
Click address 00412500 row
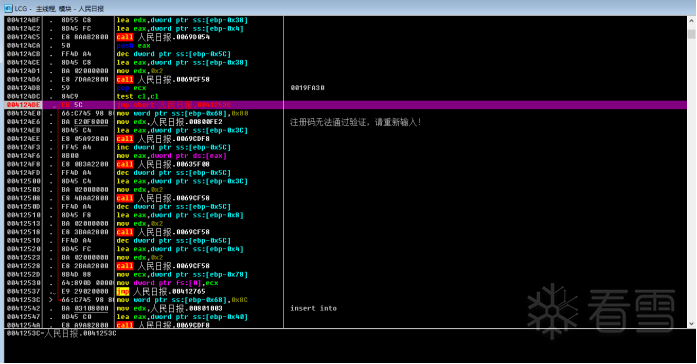point(23,181)
